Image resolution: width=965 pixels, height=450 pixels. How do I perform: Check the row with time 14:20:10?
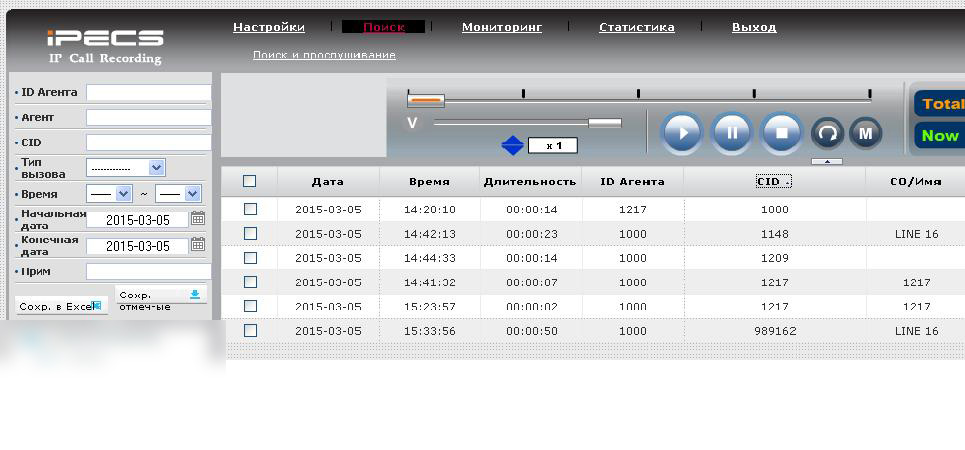pos(250,210)
